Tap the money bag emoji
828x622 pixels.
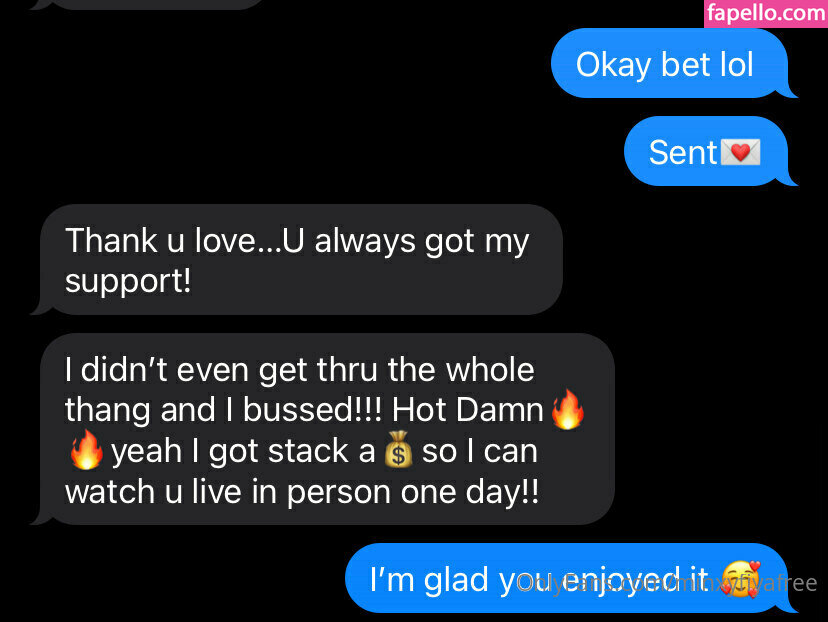(398, 450)
